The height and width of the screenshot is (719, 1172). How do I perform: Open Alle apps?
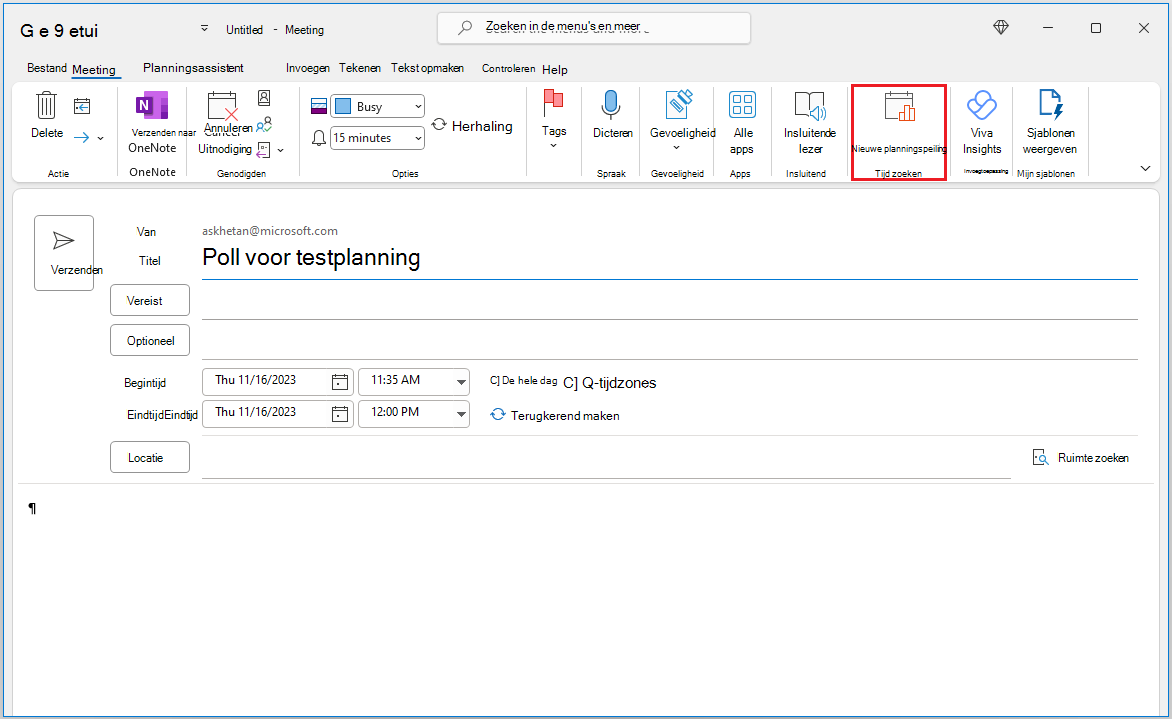pyautogui.click(x=742, y=123)
